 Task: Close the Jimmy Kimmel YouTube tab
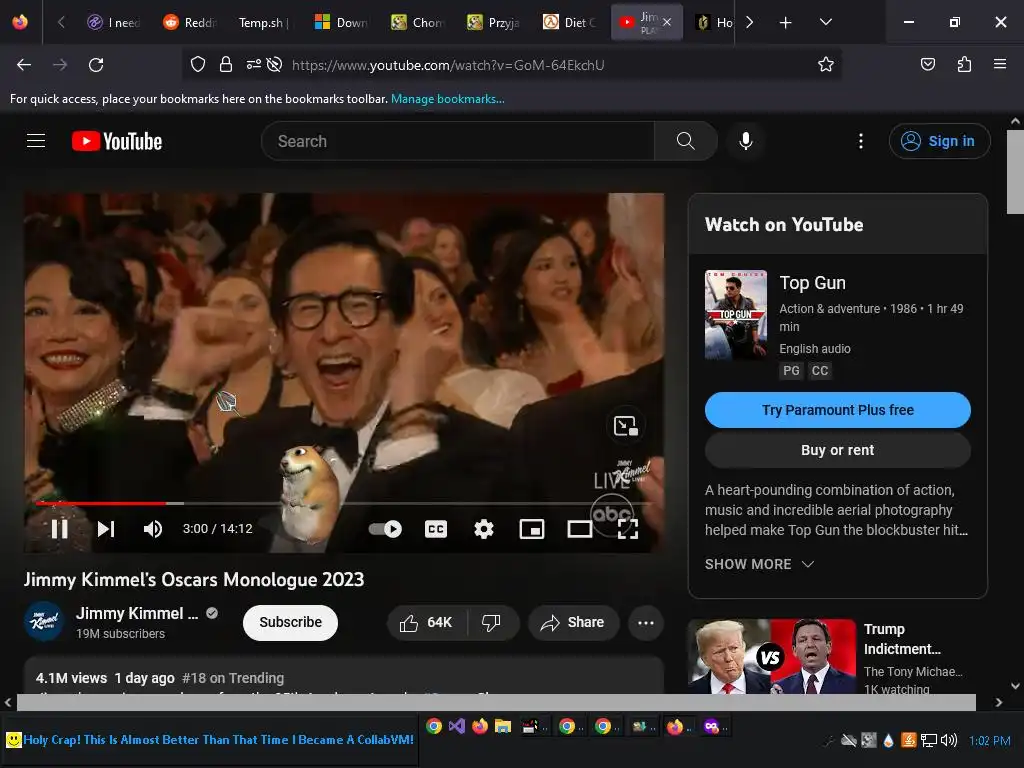pyautogui.click(x=667, y=22)
